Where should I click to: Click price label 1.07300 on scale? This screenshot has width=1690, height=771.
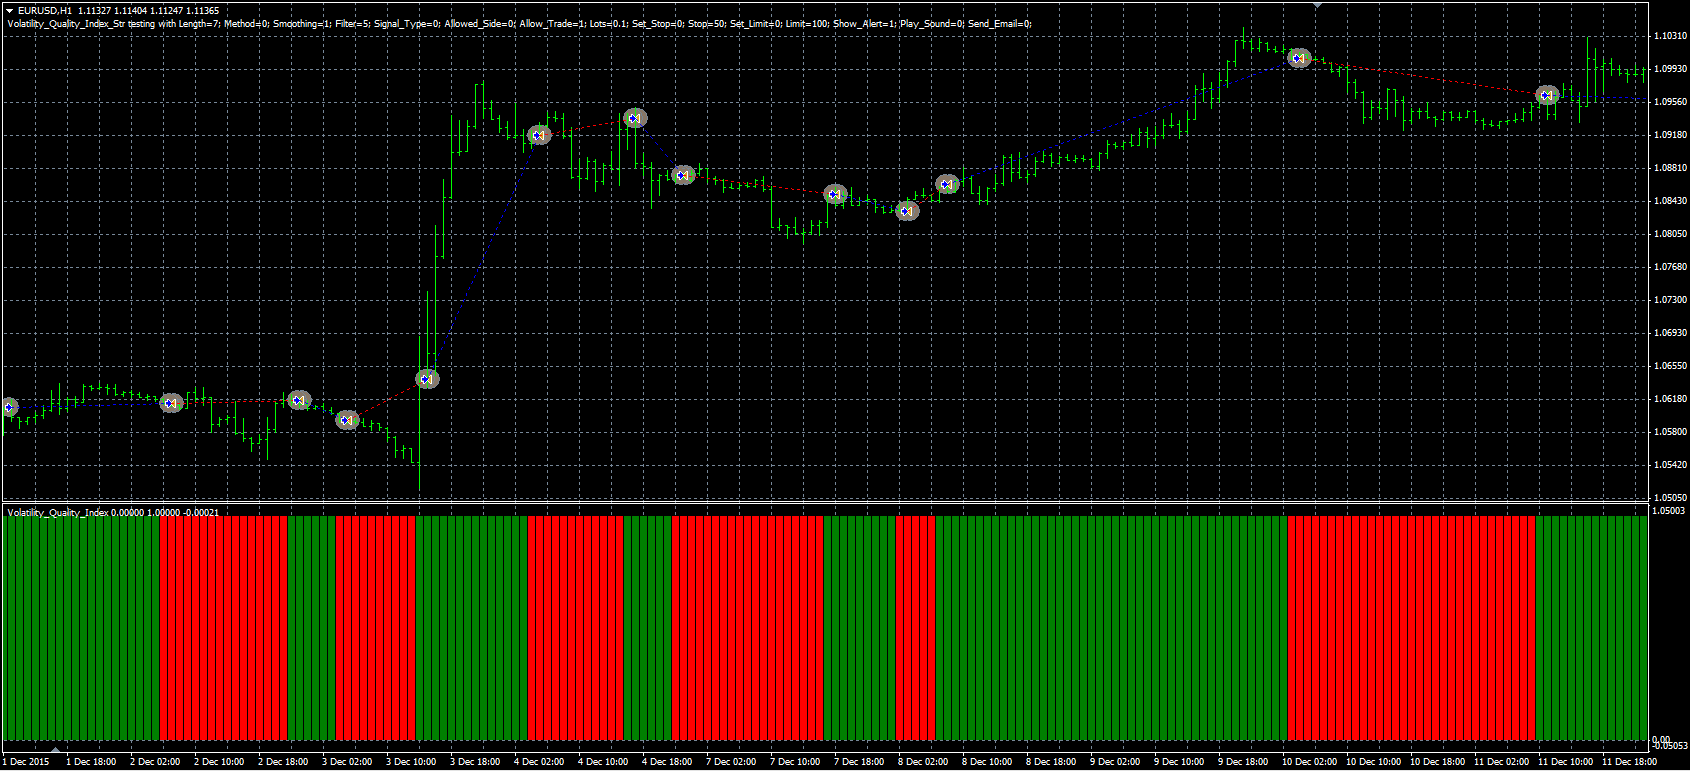(x=1671, y=300)
